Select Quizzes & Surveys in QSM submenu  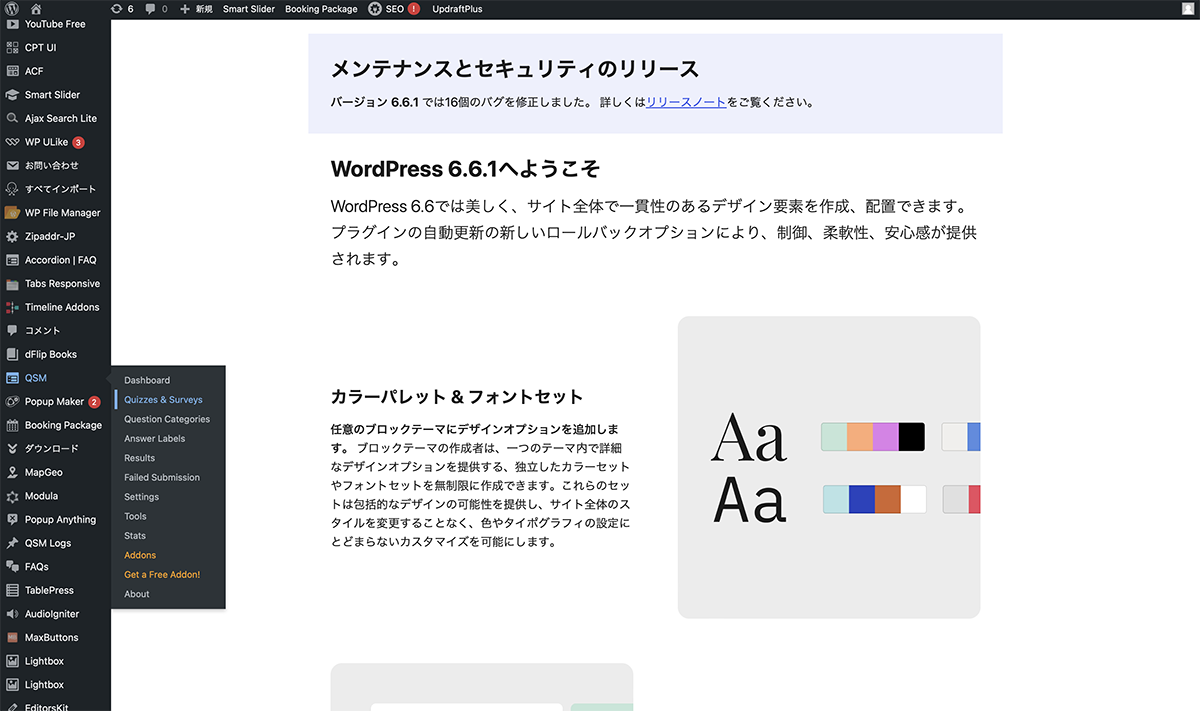pos(163,400)
